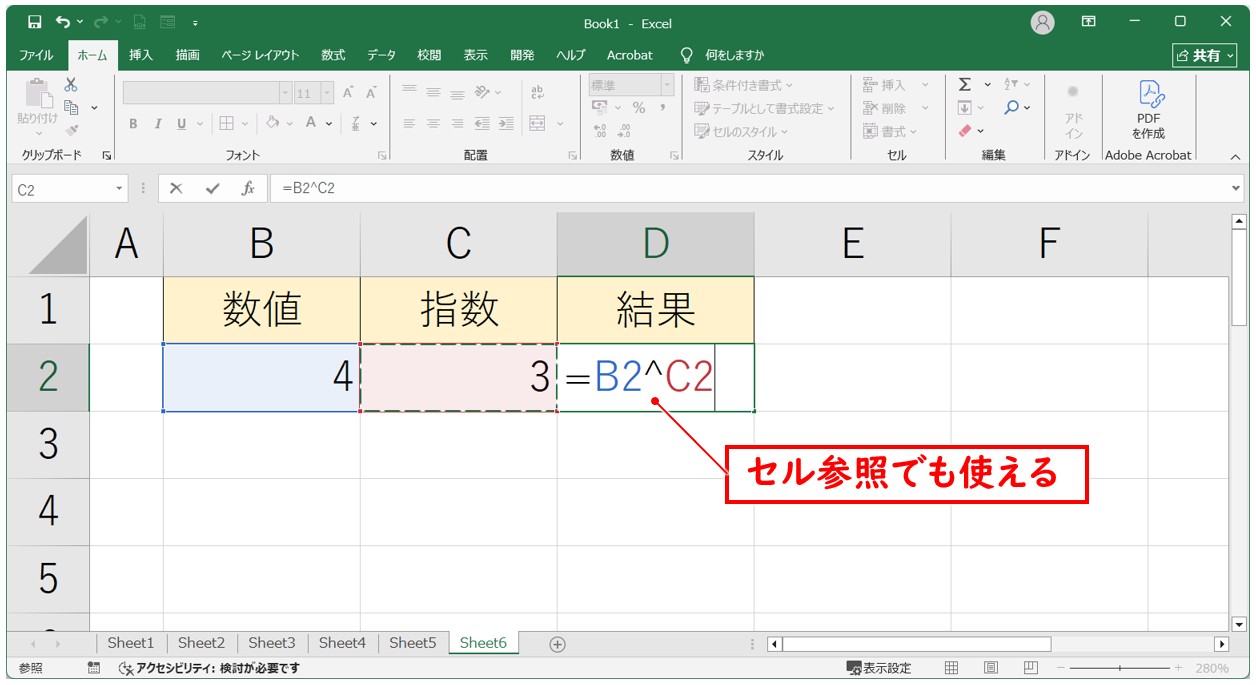
Task: Collapse the ribbon
Action: click(1235, 157)
